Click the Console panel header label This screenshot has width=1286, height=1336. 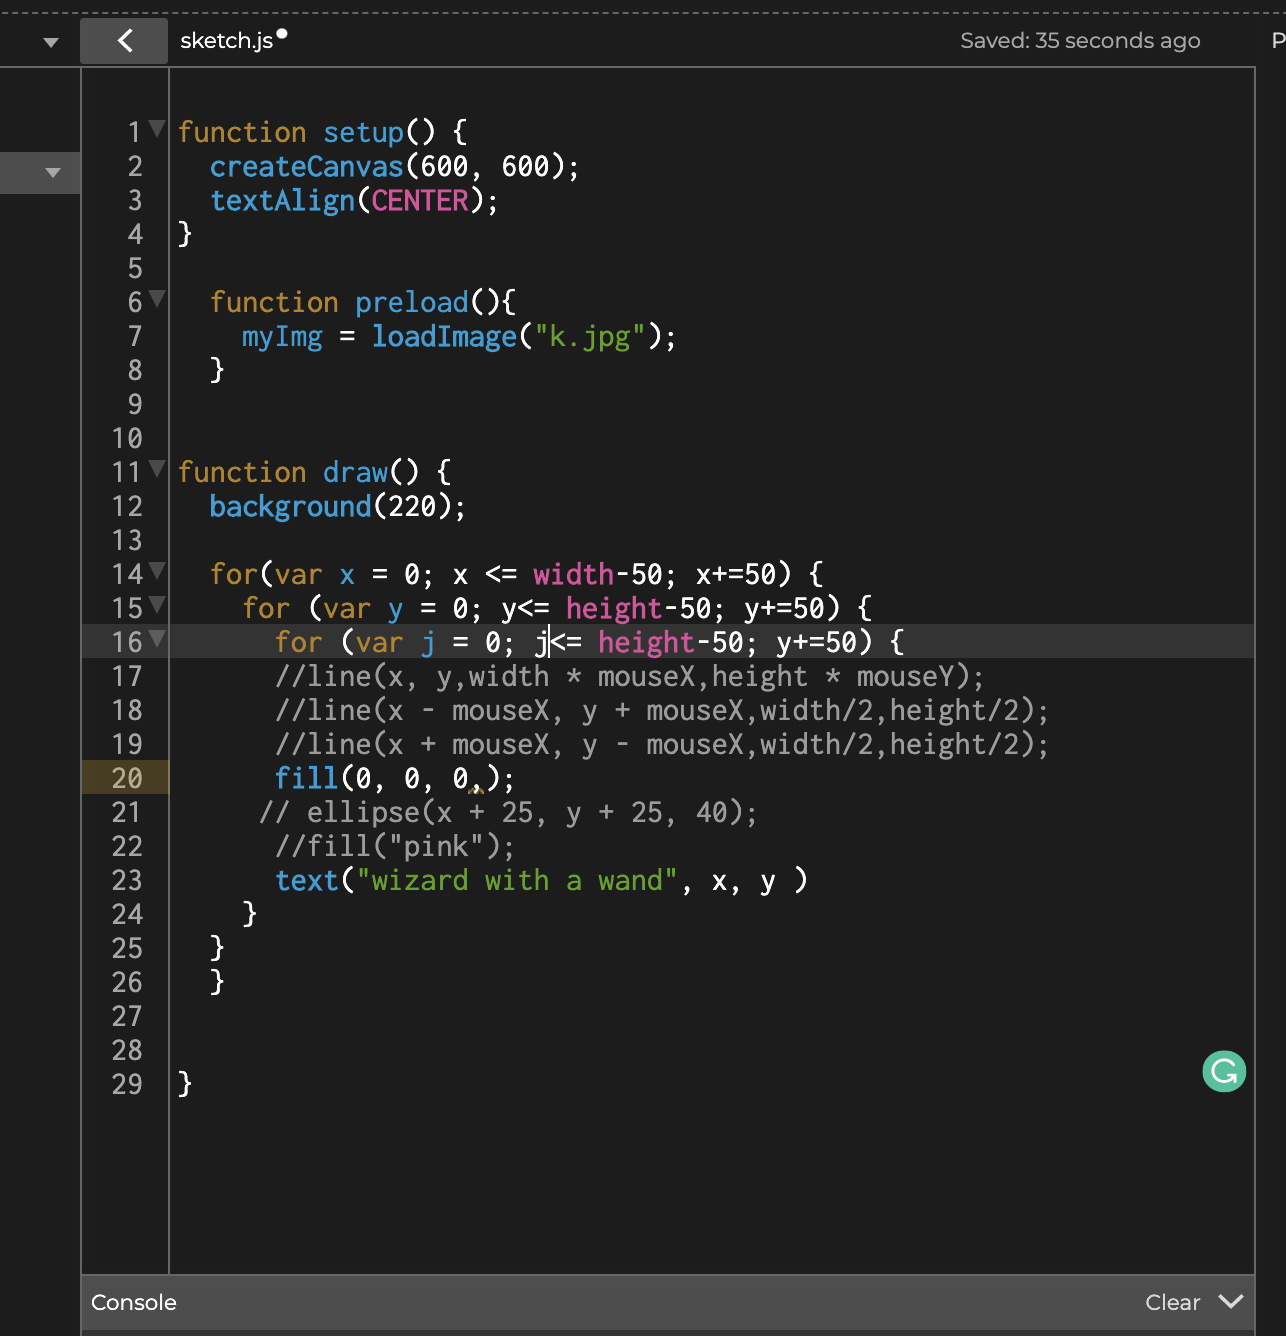[x=134, y=1302]
